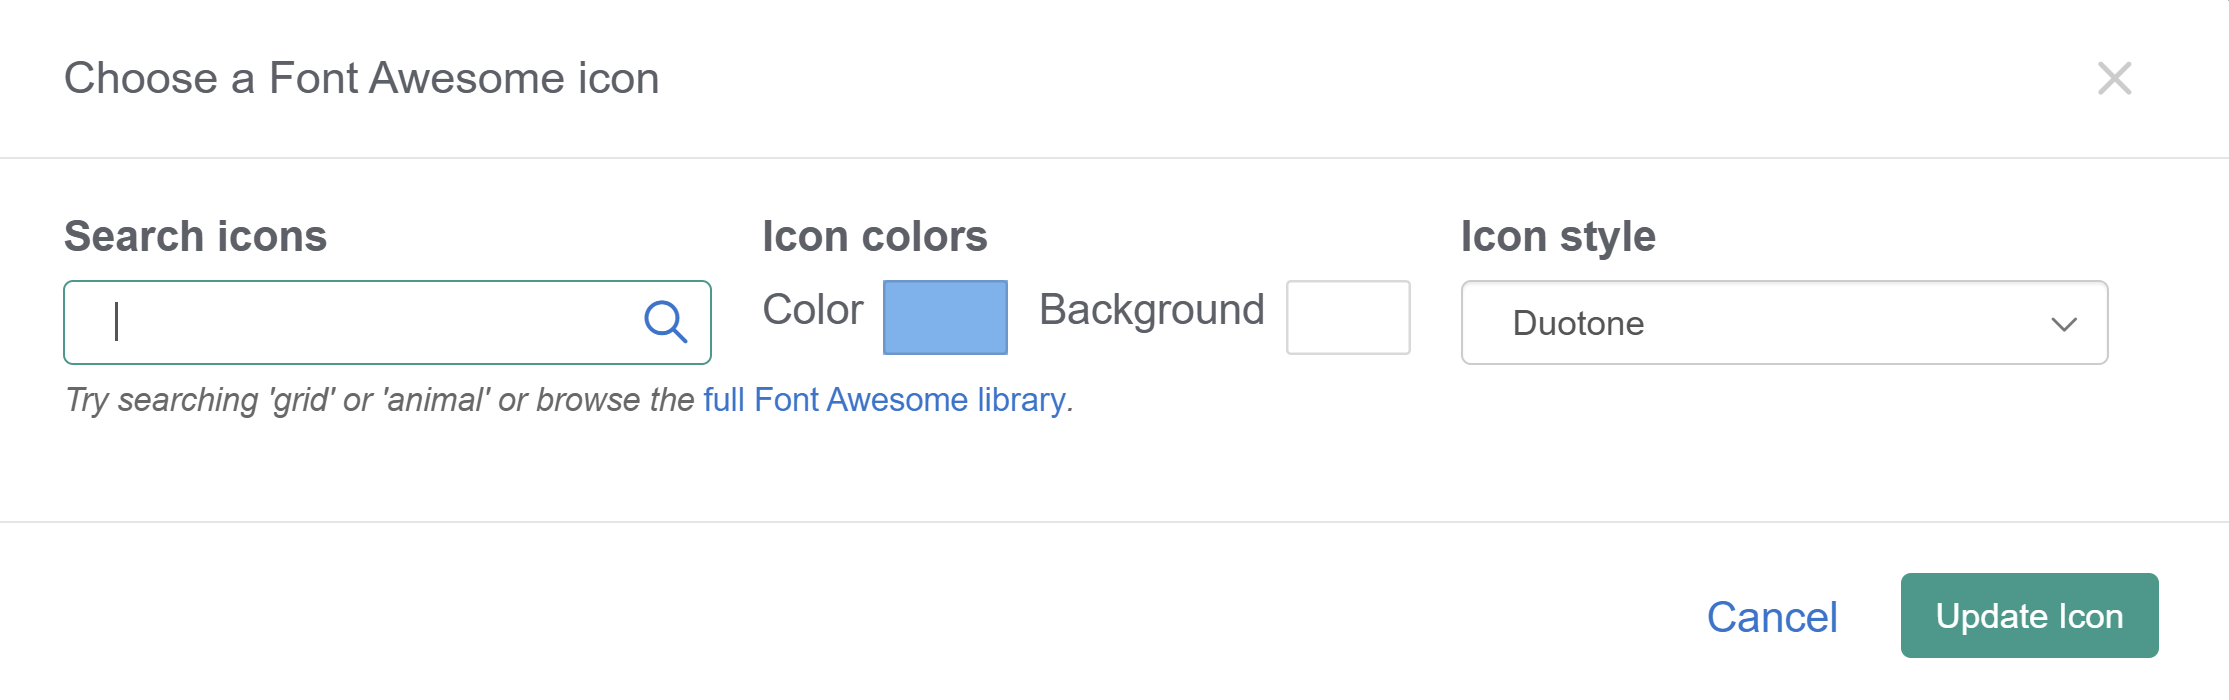The height and width of the screenshot is (700, 2229).
Task: Click the Update Icon button
Action: (x=2029, y=616)
